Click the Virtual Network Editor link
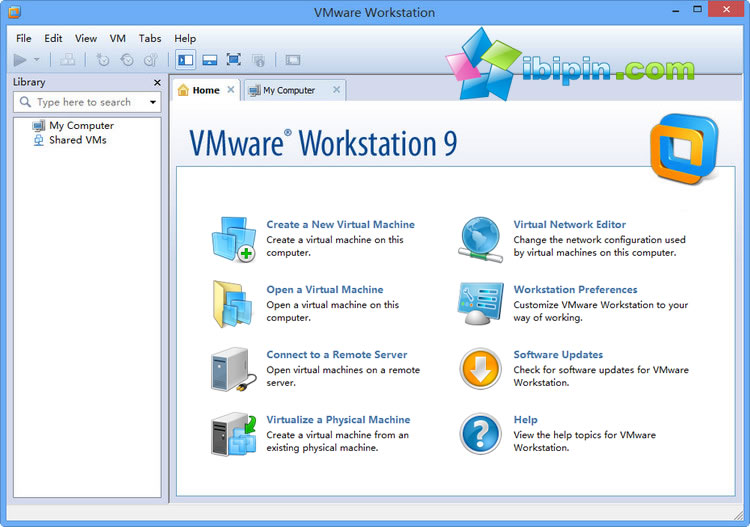 (570, 224)
